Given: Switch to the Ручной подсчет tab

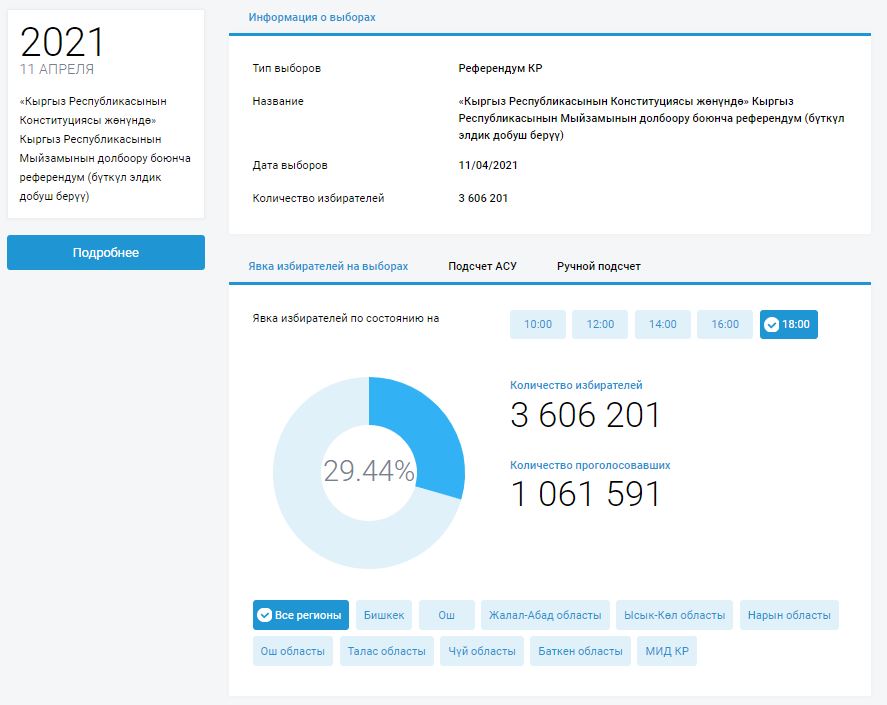Looking at the screenshot, I should pyautogui.click(x=598, y=266).
